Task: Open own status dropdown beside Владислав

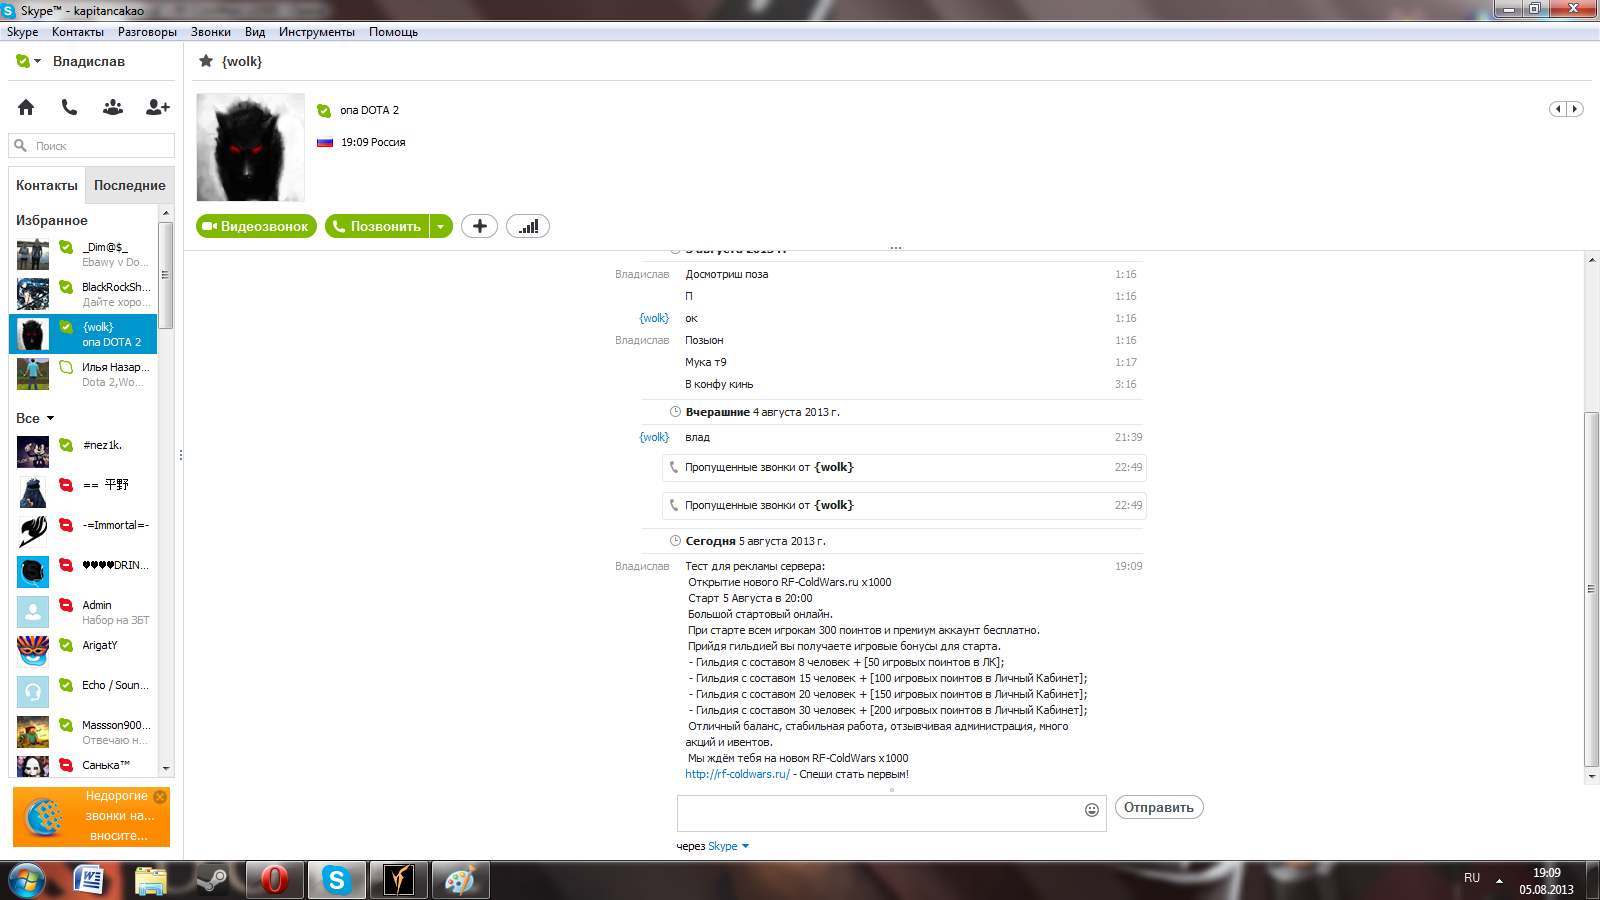Action: click(28, 61)
